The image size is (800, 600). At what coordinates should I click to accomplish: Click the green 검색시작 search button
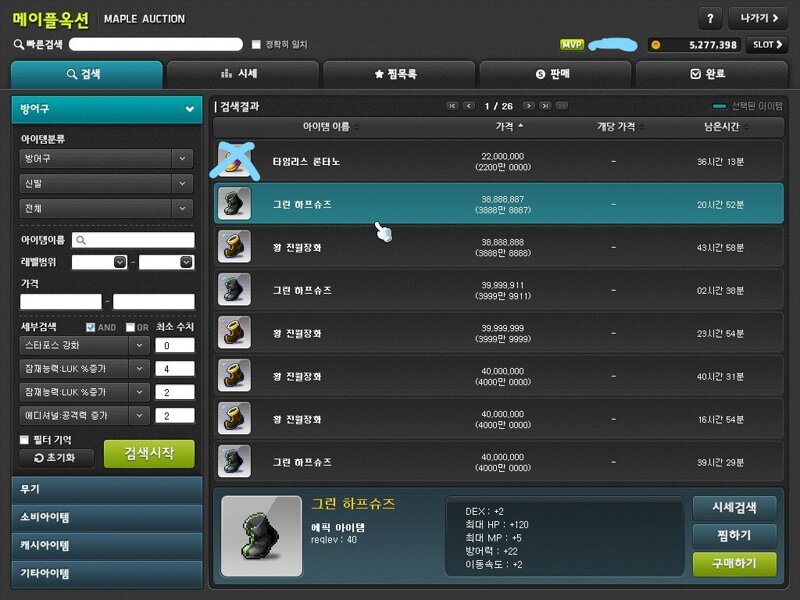(149, 454)
